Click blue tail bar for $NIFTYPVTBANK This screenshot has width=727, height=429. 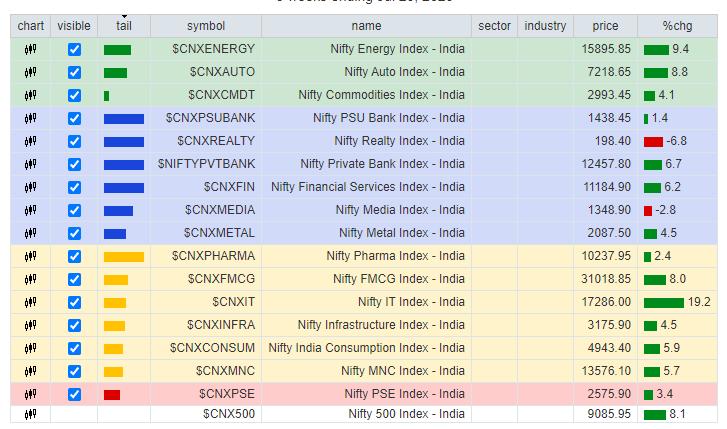click(124, 164)
